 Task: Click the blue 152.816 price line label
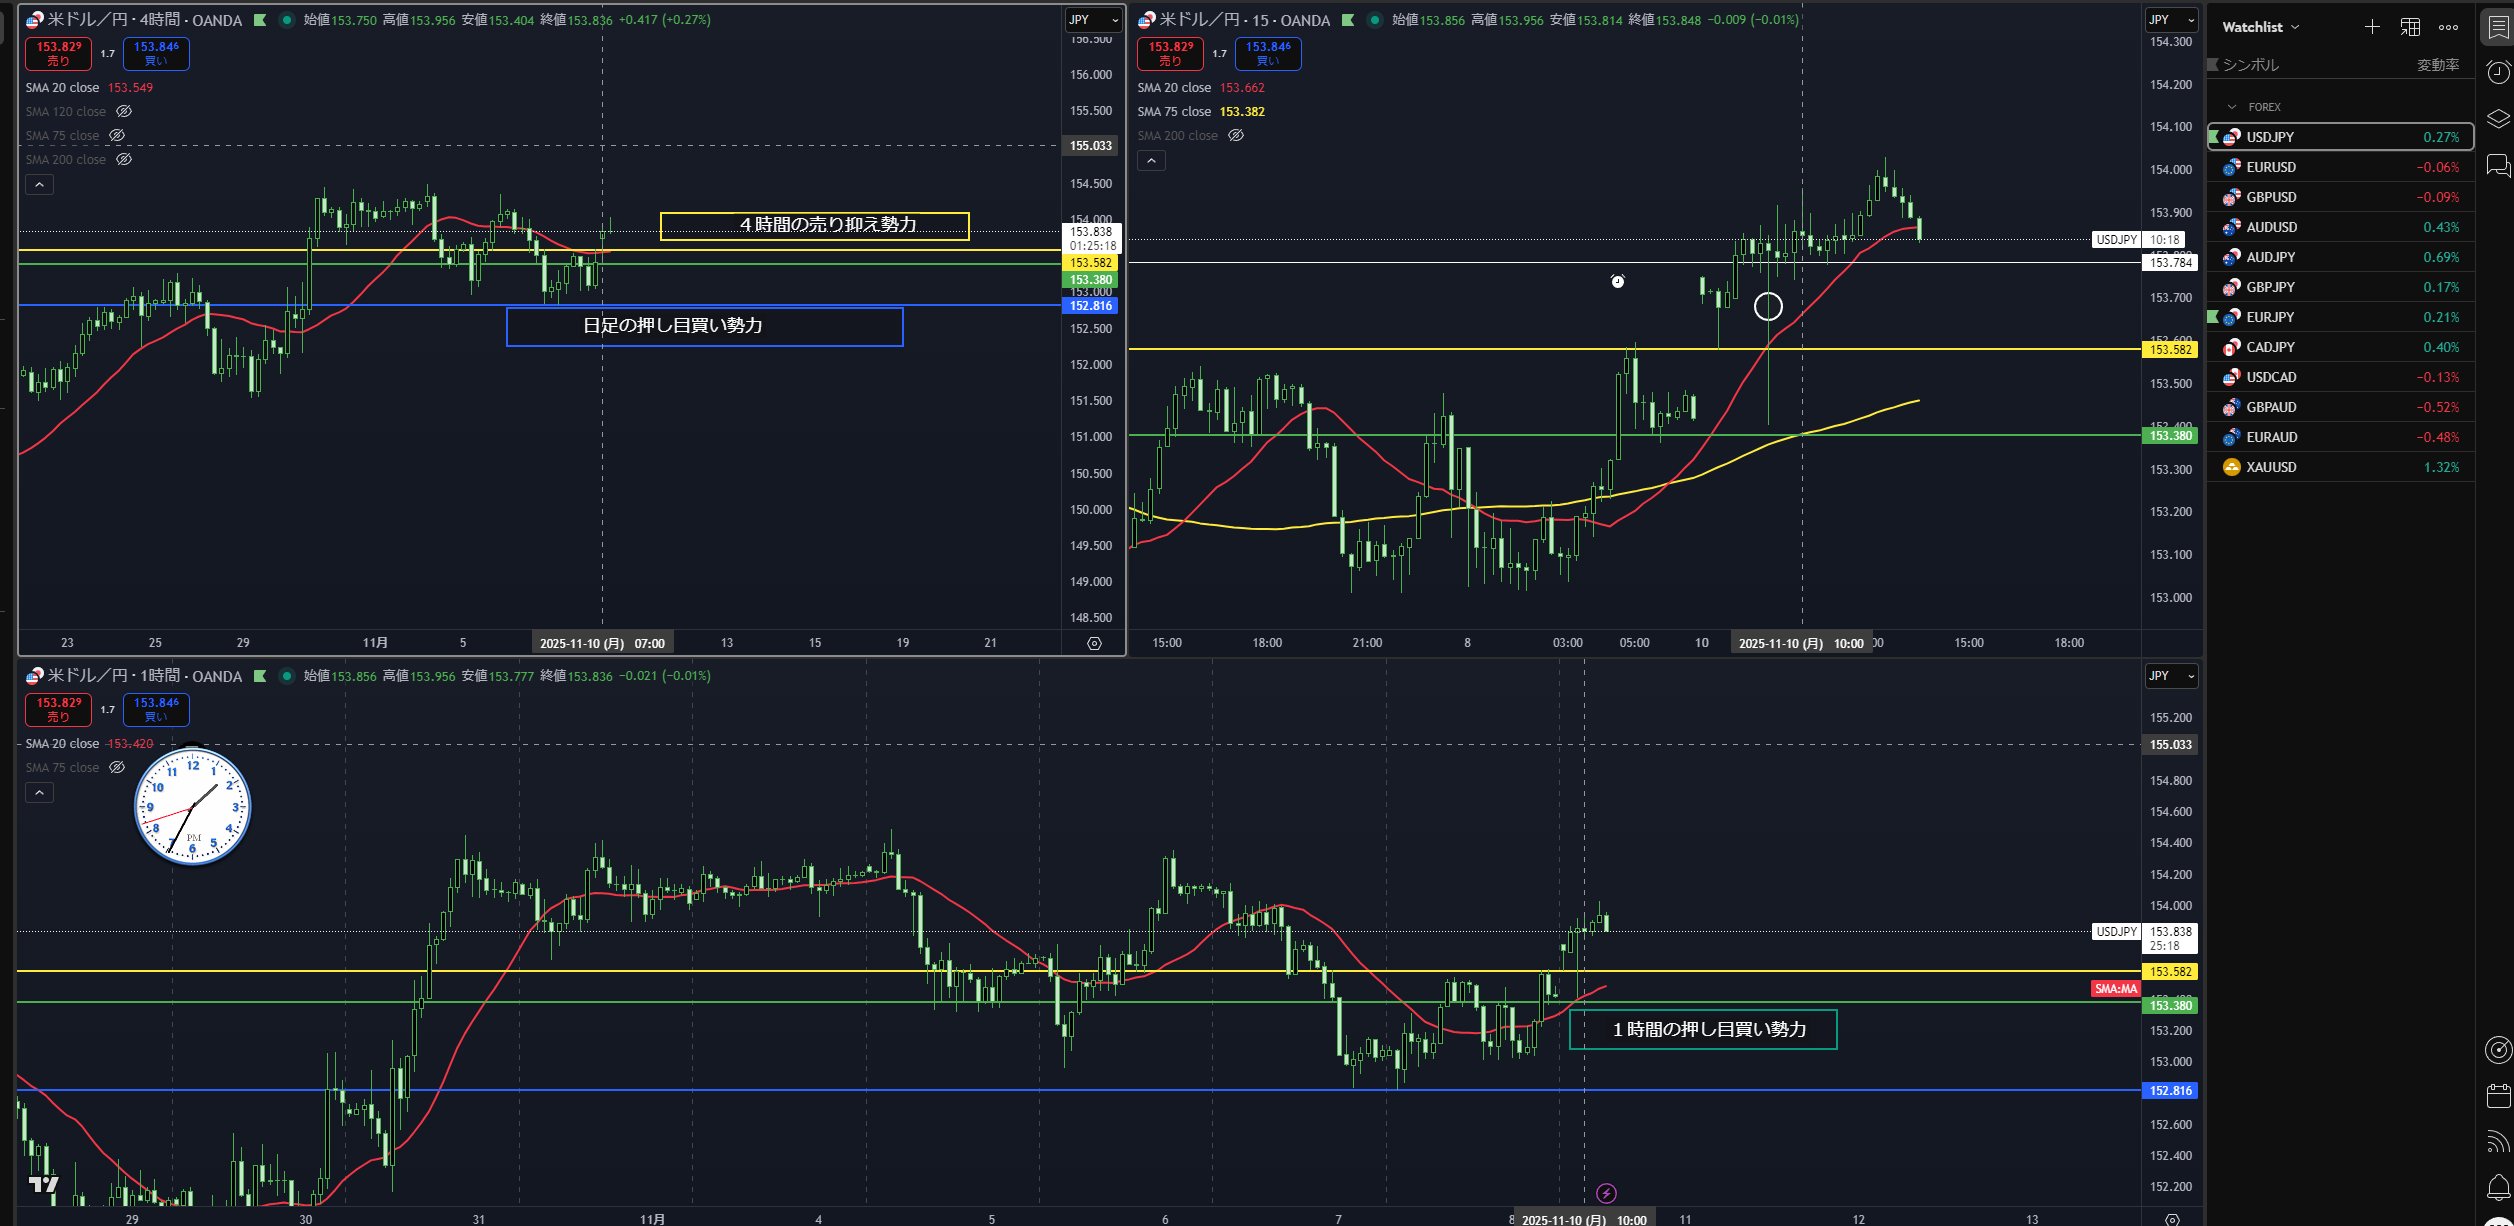click(1090, 306)
